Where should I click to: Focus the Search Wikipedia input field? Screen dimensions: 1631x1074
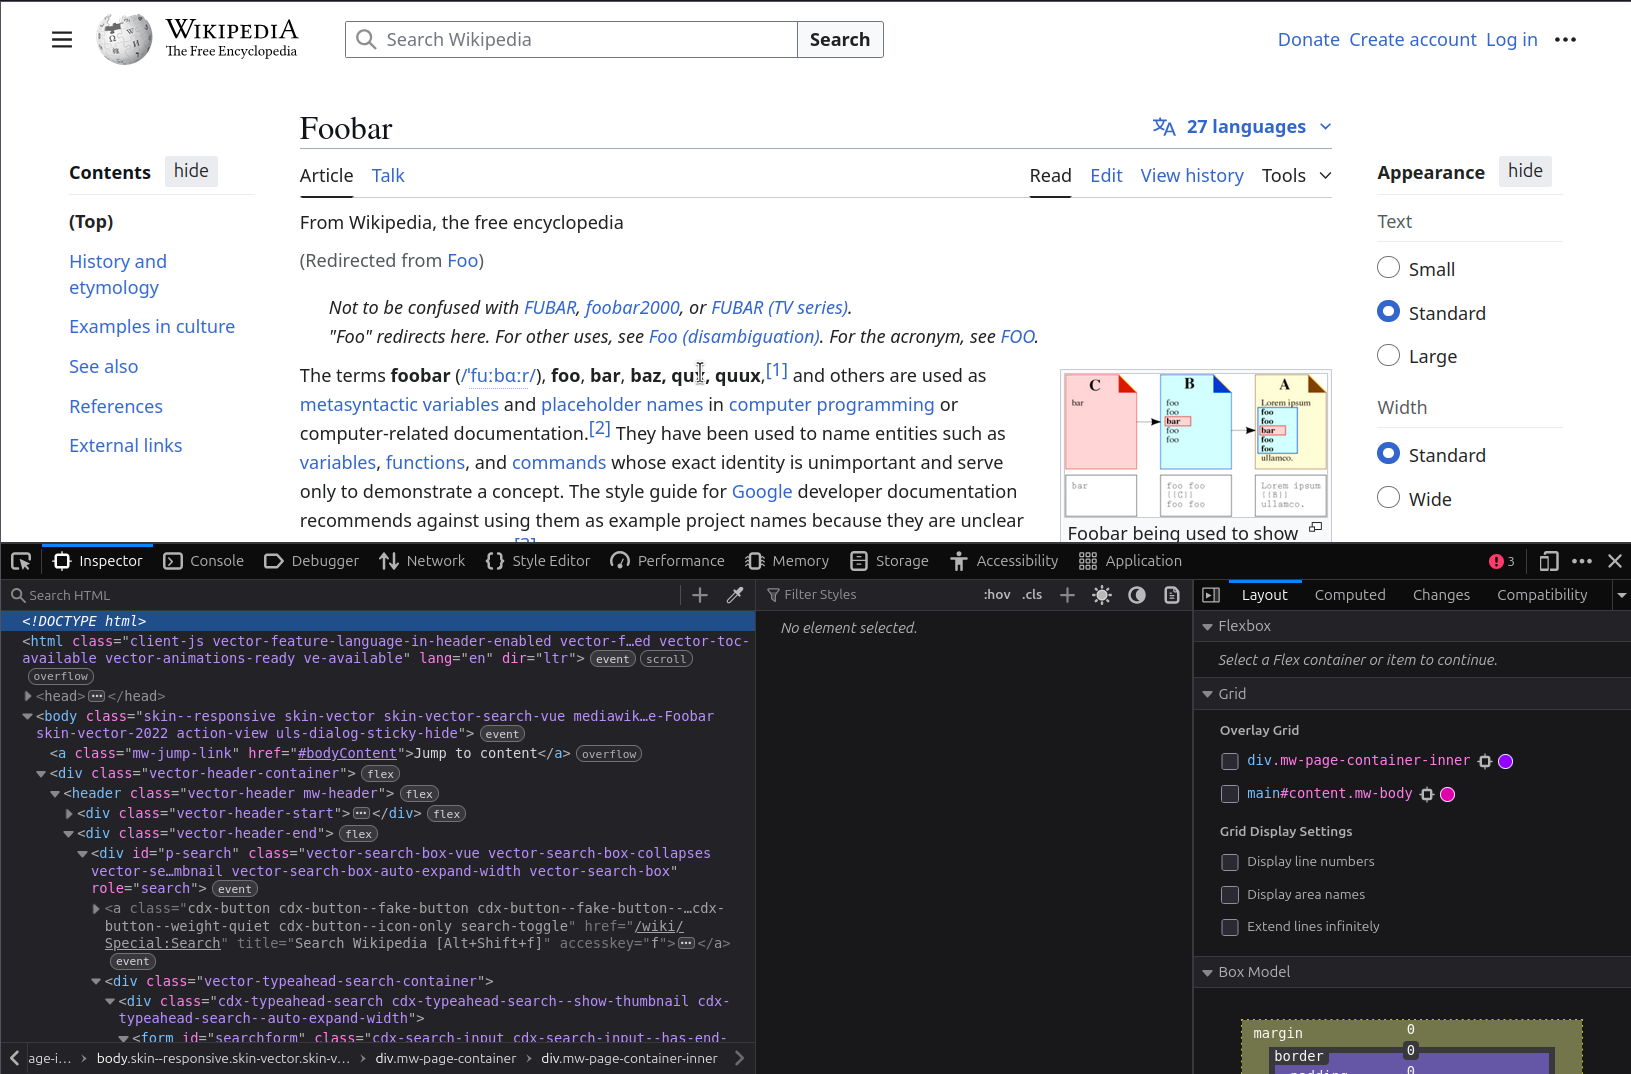pyautogui.click(x=571, y=40)
